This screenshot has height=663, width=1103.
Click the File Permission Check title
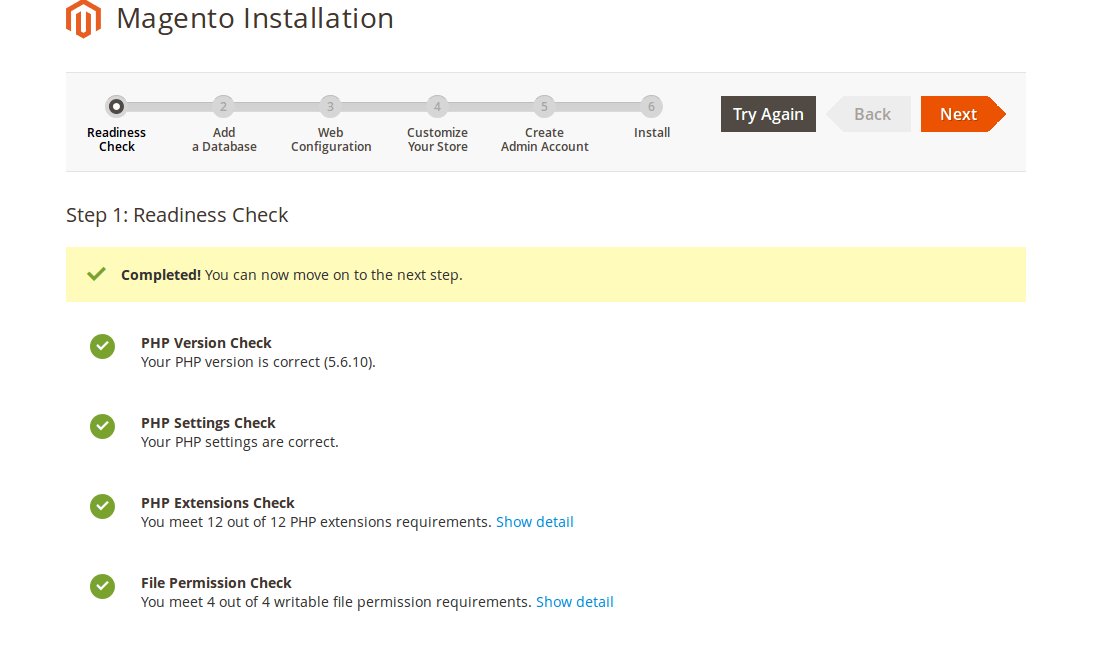pos(216,584)
